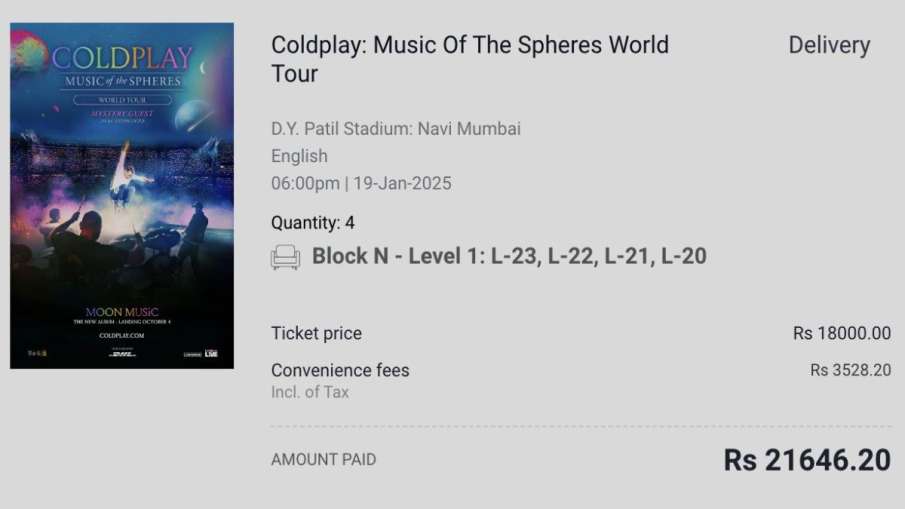Open the Coldplay concert poster thumbnail
The image size is (905, 509).
pos(122,196)
